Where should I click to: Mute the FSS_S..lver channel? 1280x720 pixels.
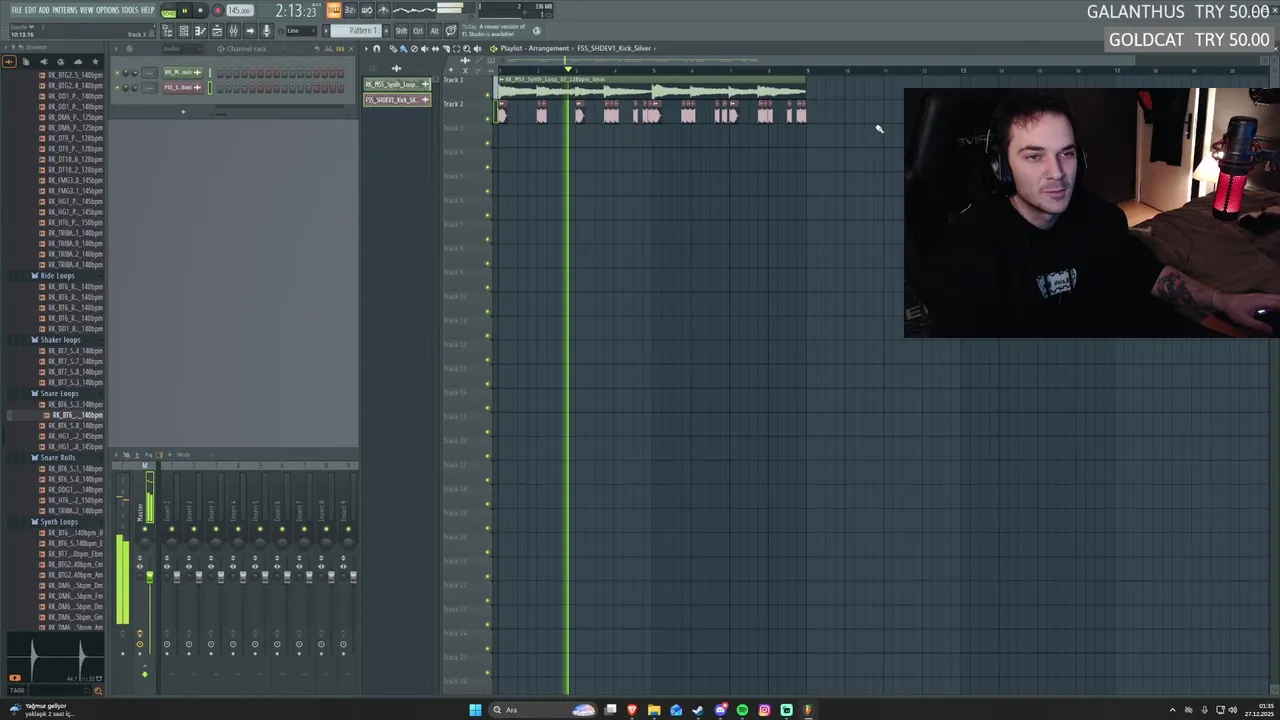[117, 88]
